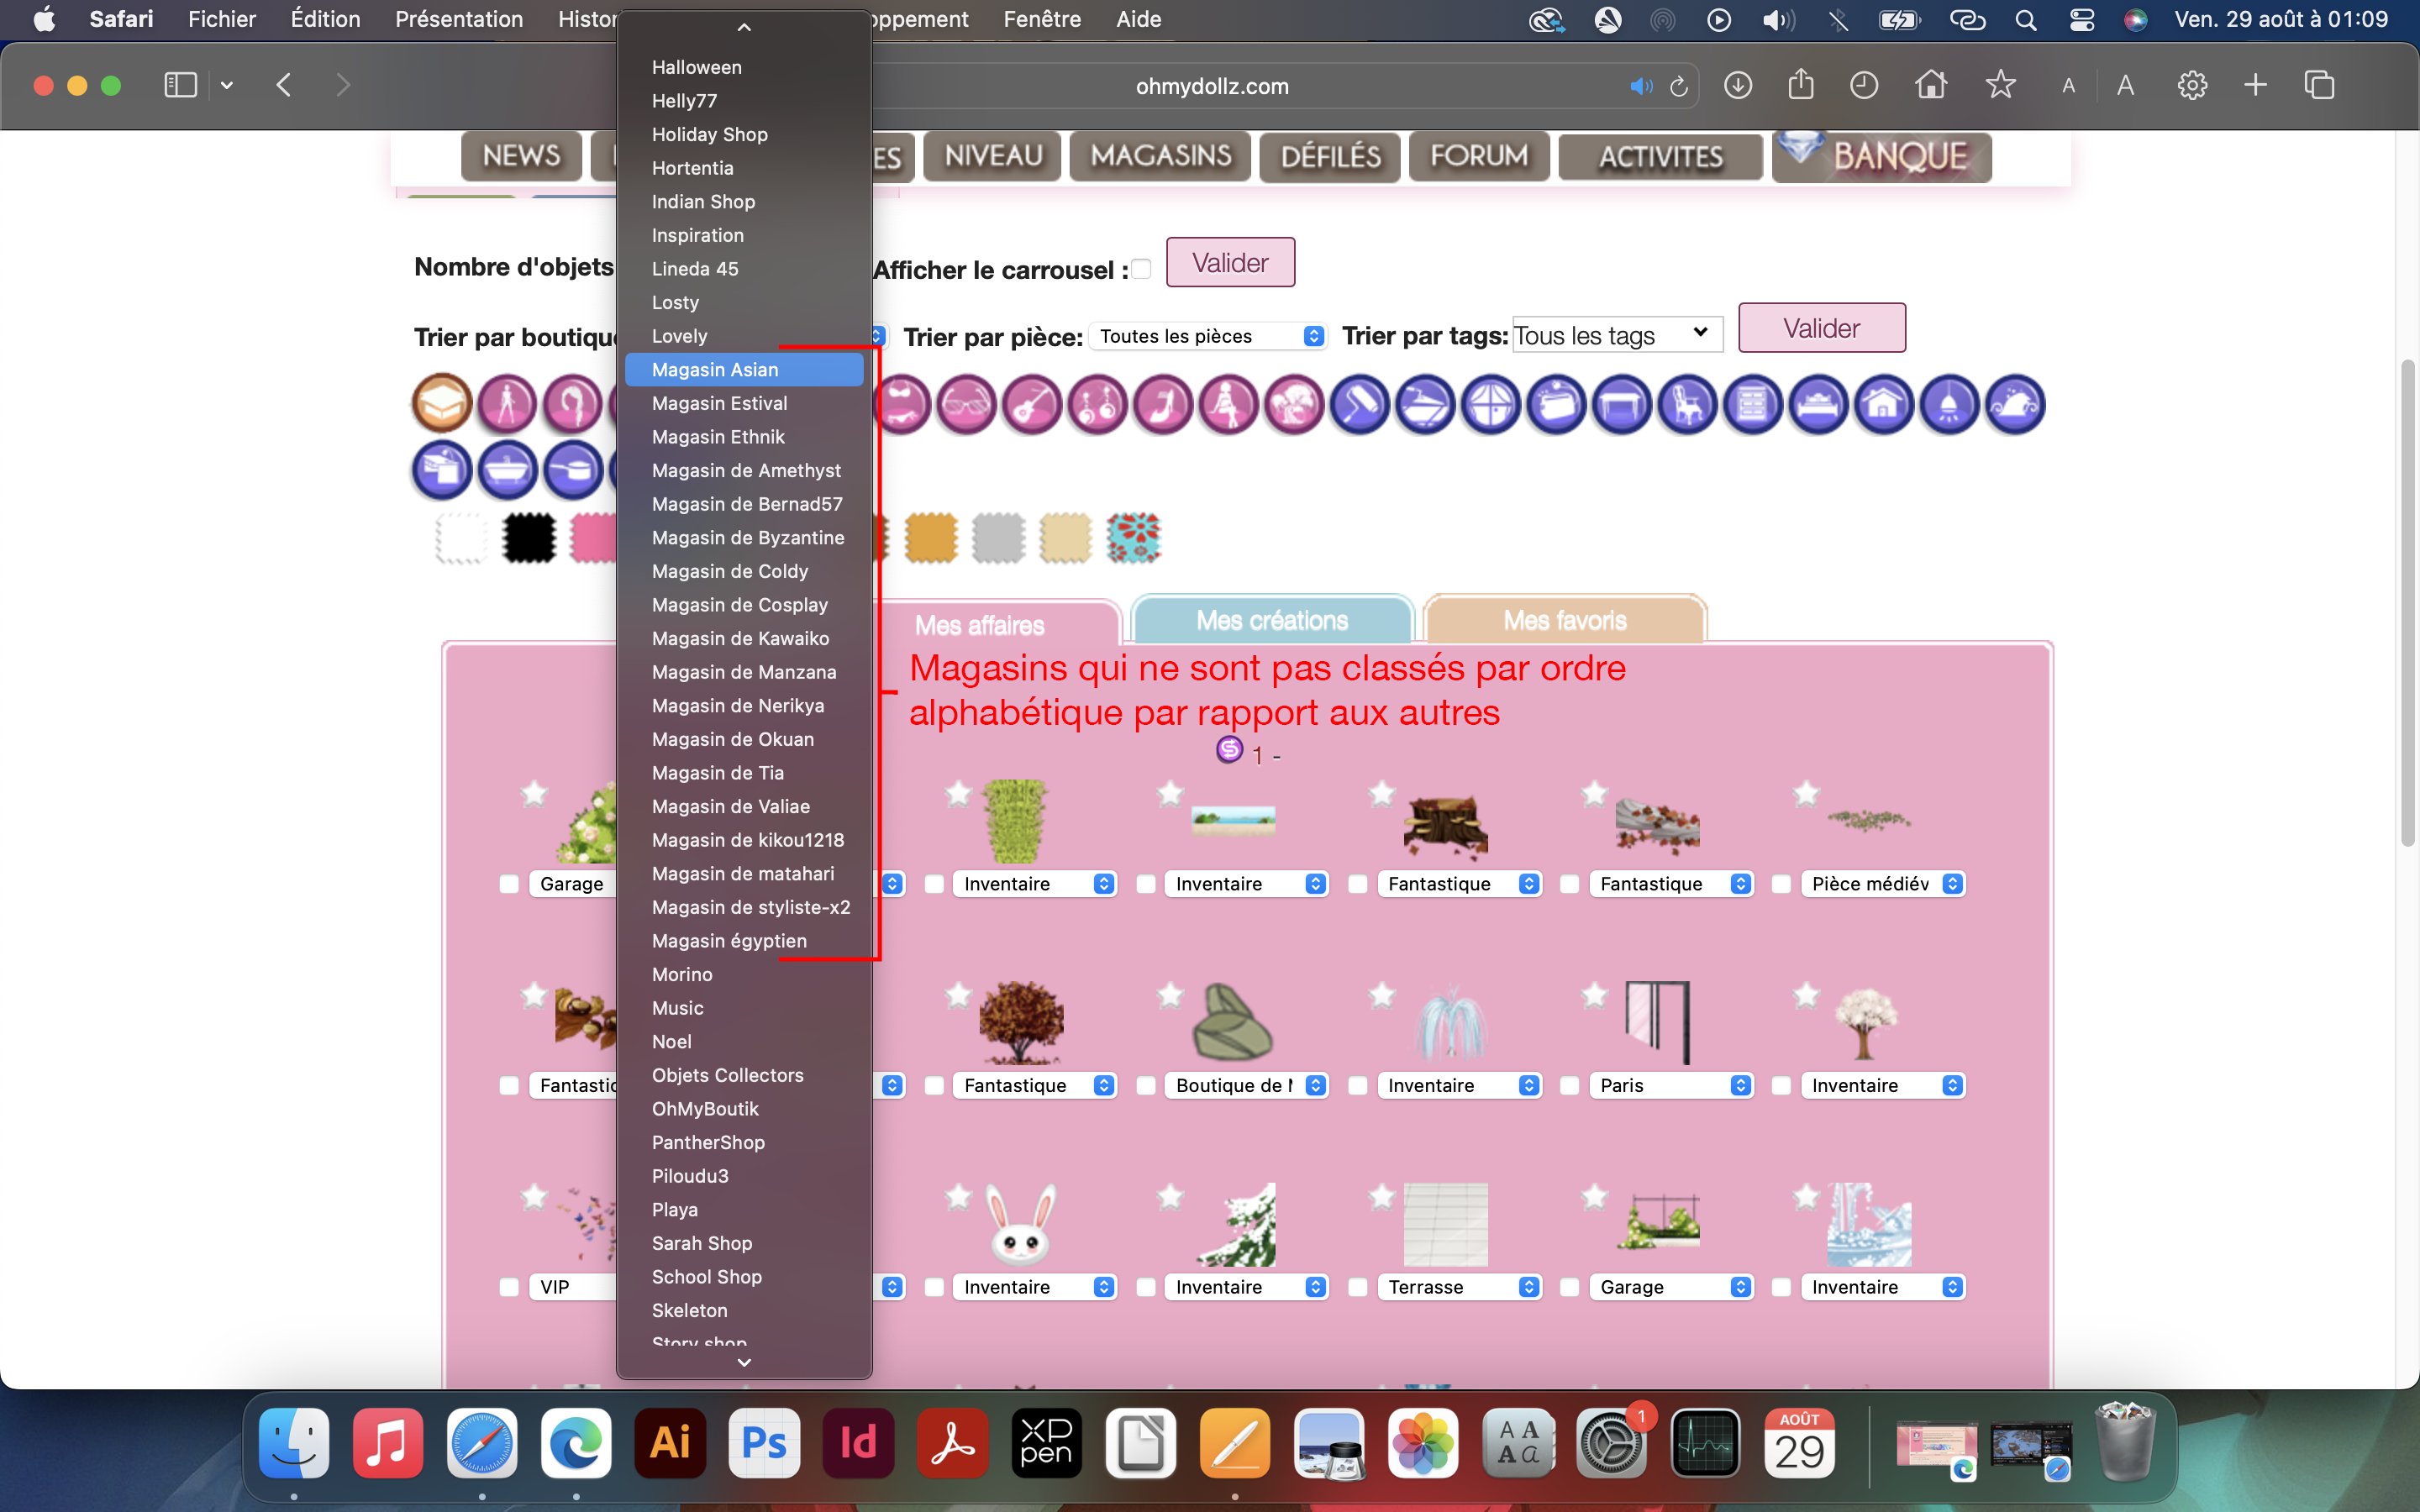Select the bathtub category filter icon

[508, 470]
